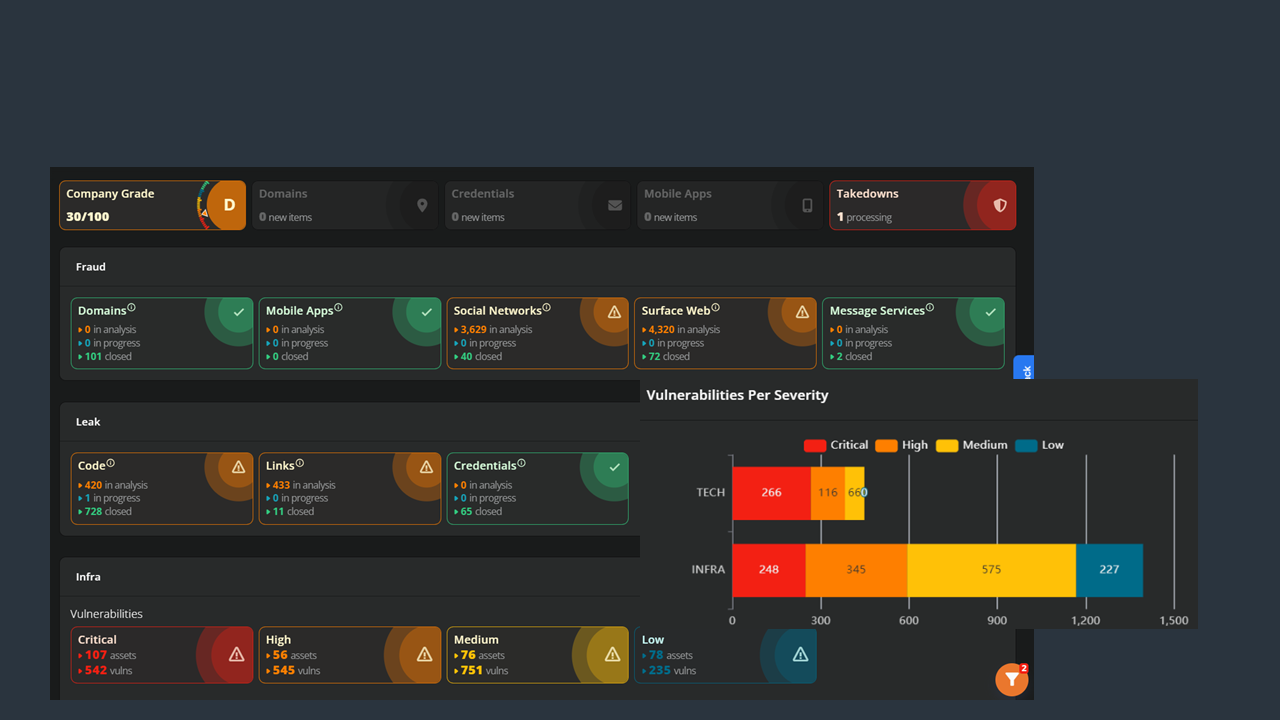Click the INFRA low bar segment 227

click(1109, 570)
